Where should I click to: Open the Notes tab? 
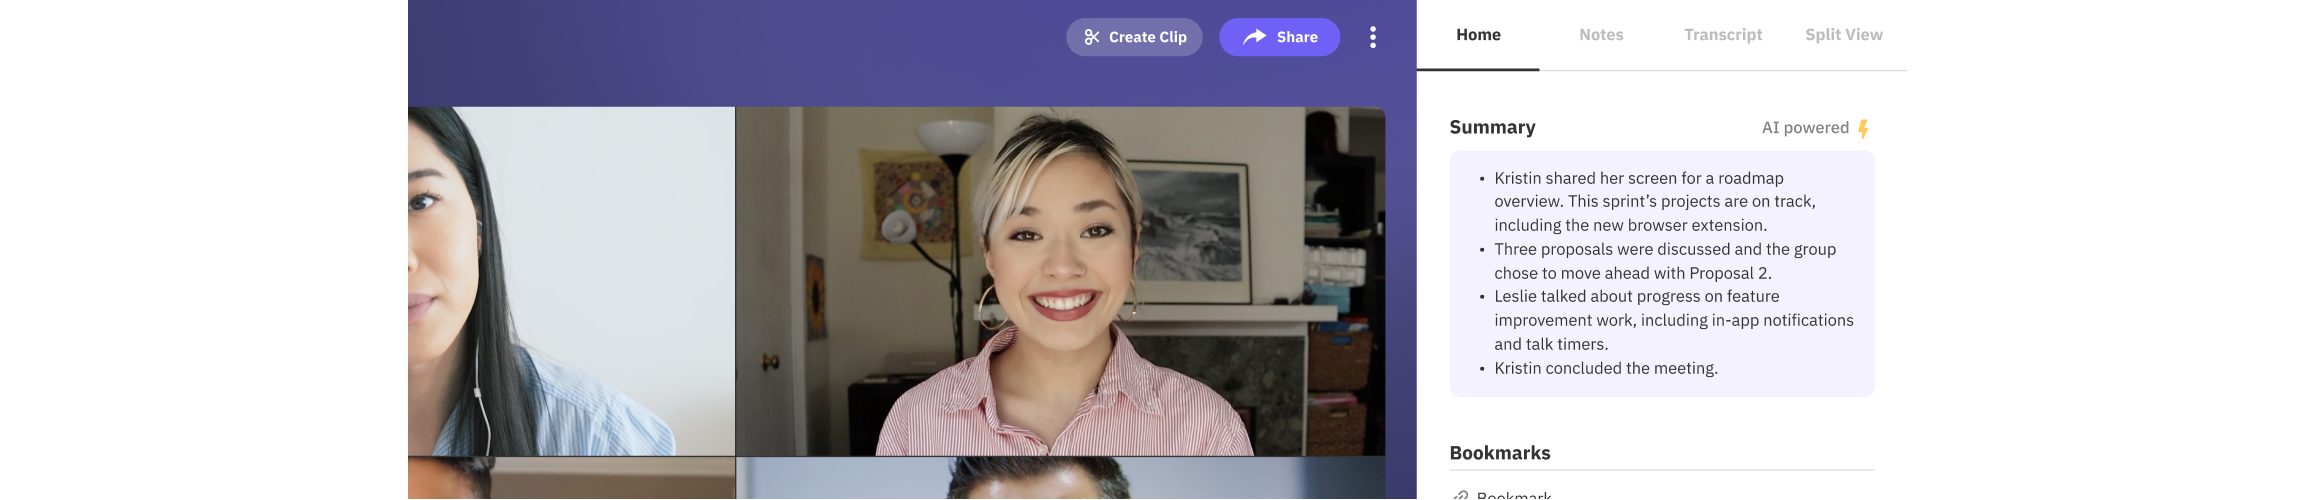(1601, 35)
